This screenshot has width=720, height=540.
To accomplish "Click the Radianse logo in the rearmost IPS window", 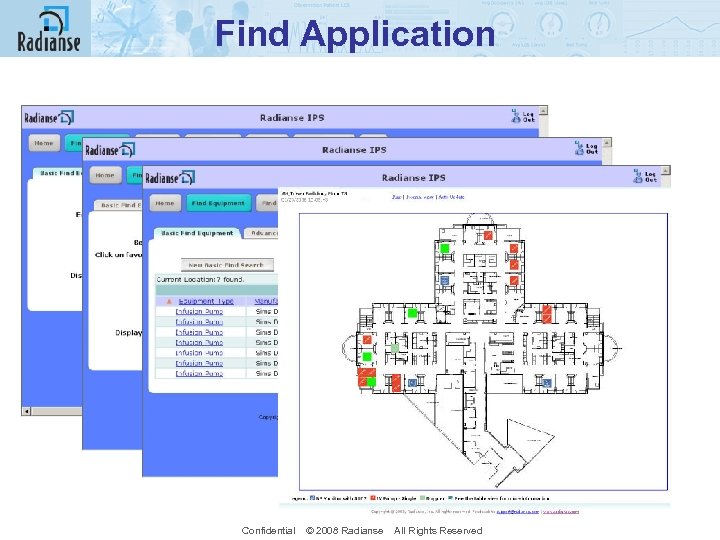I will point(49,118).
